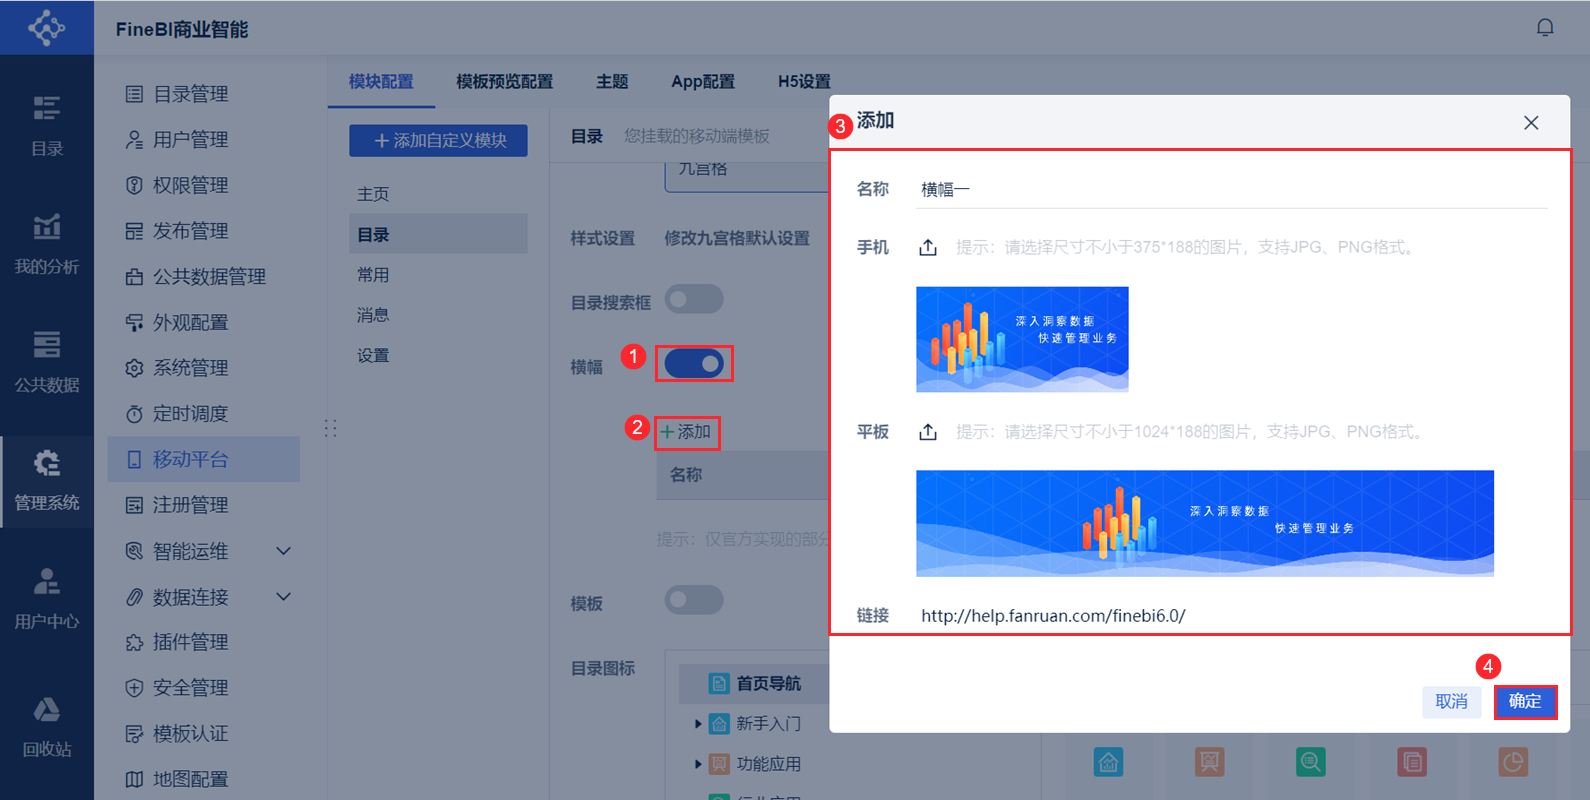Viewport: 1590px width, 800px height.
Task: Click the 平板 banner image thumbnail
Action: pos(1205,523)
